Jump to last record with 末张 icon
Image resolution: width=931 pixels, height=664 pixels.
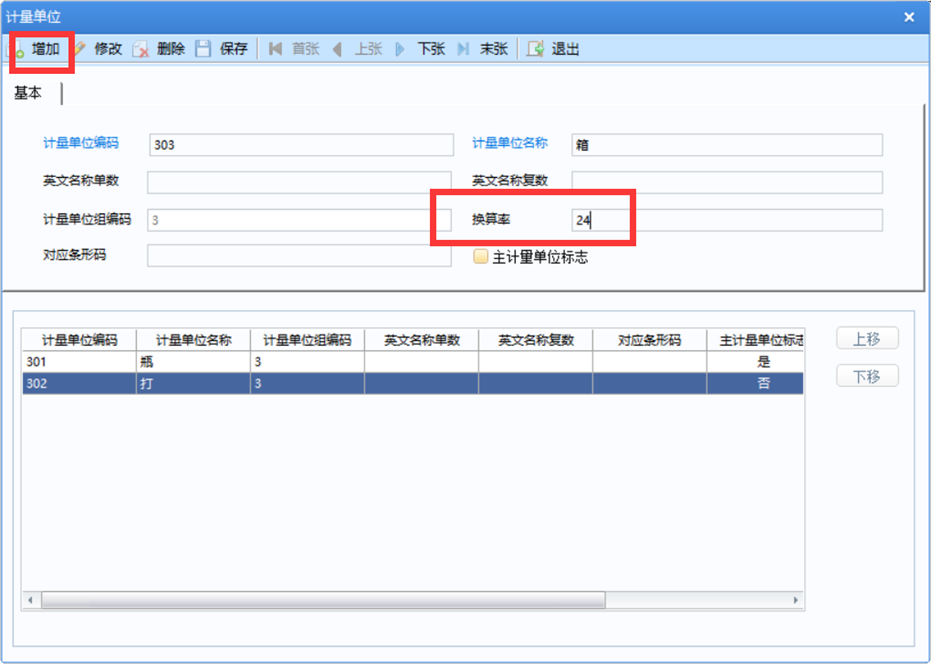point(463,49)
